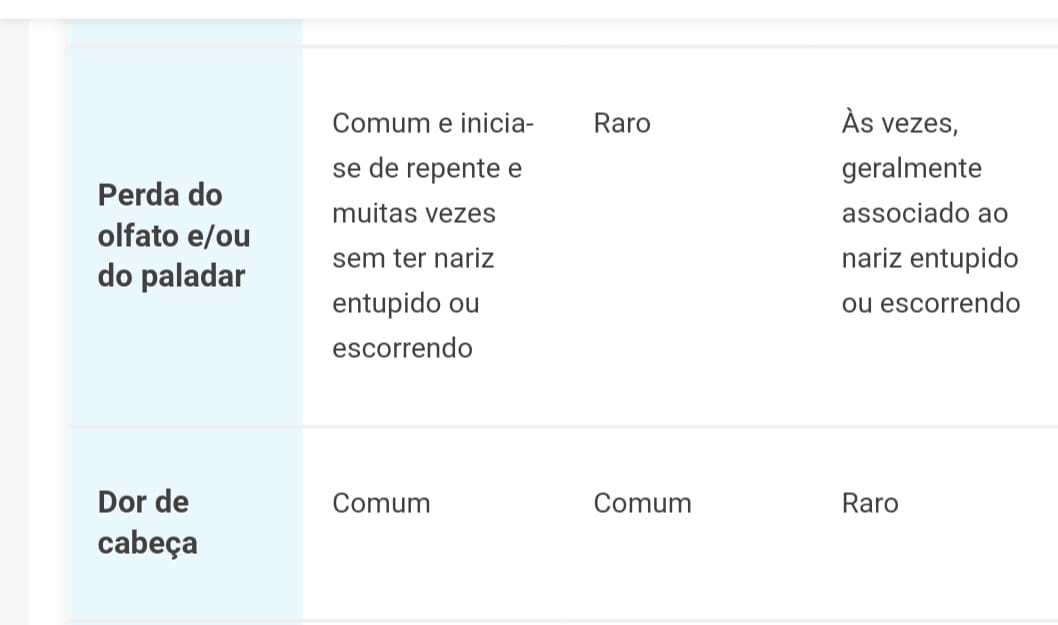The height and width of the screenshot is (625, 1058).
Task: Click the "ou escorrendo" text line
Action: [930, 303]
